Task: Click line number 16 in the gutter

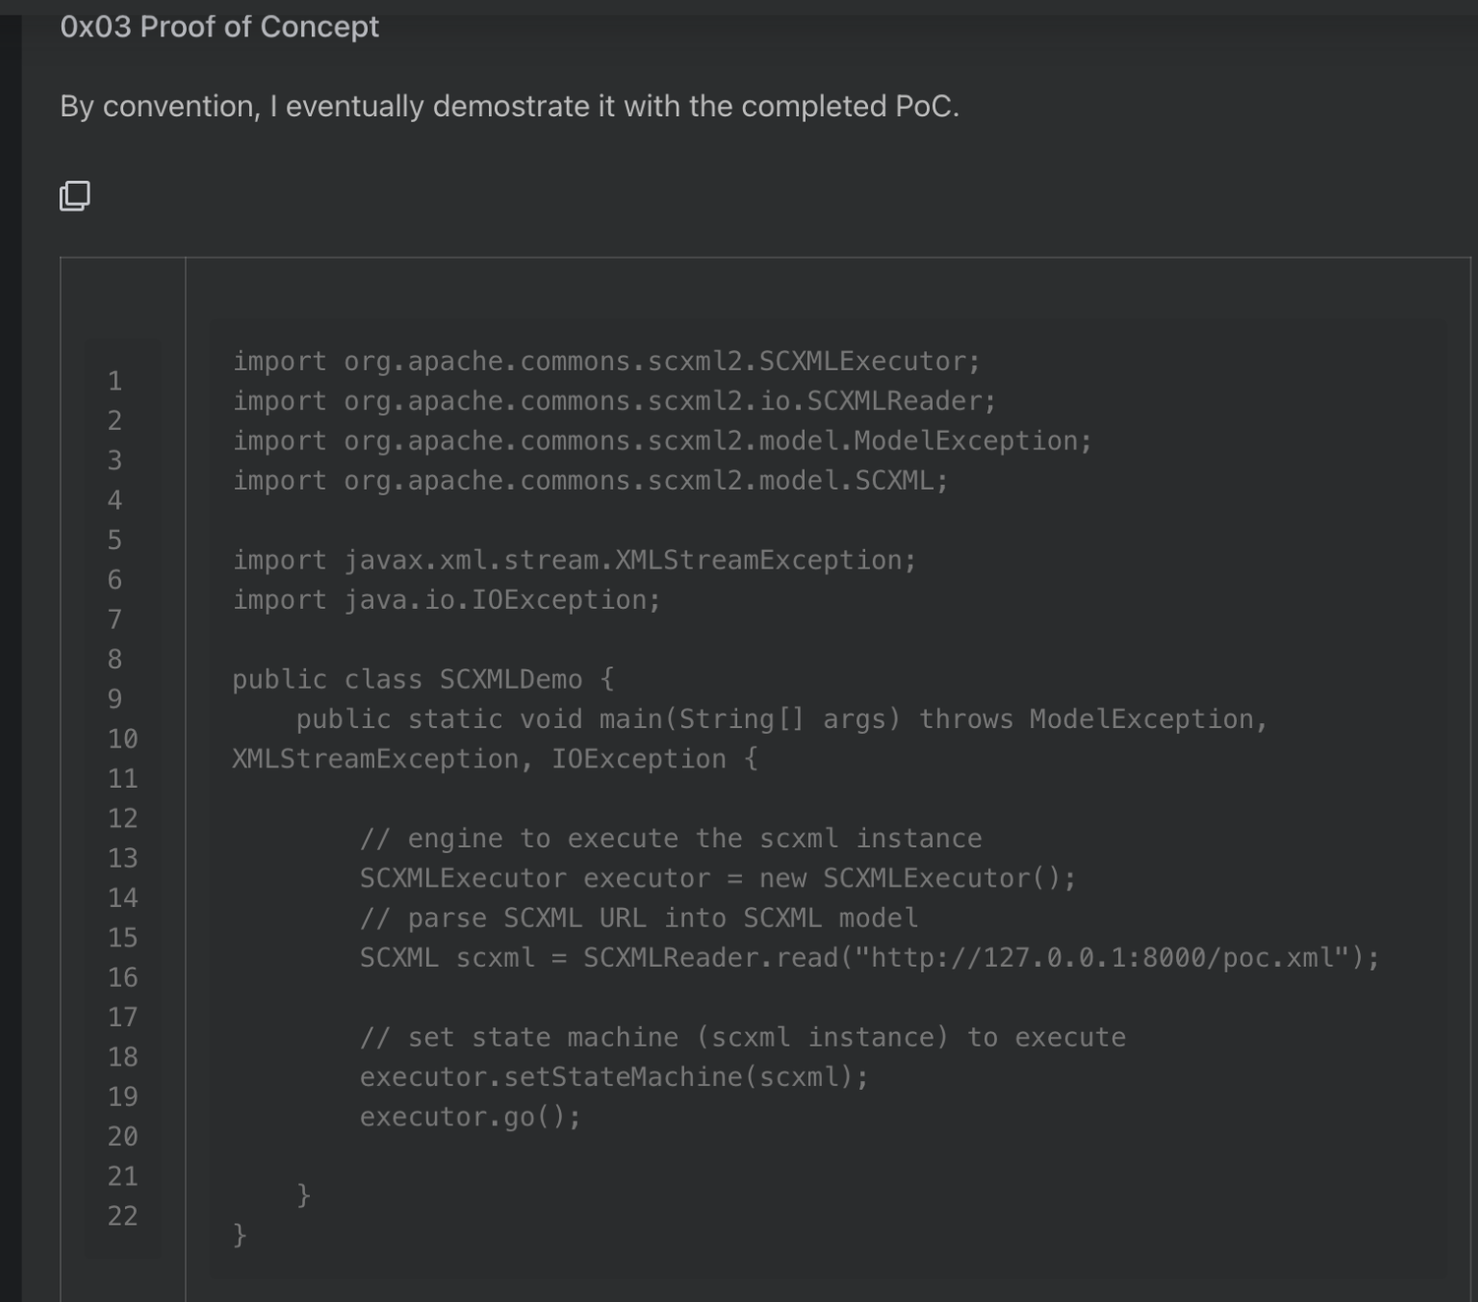Action: tap(123, 977)
